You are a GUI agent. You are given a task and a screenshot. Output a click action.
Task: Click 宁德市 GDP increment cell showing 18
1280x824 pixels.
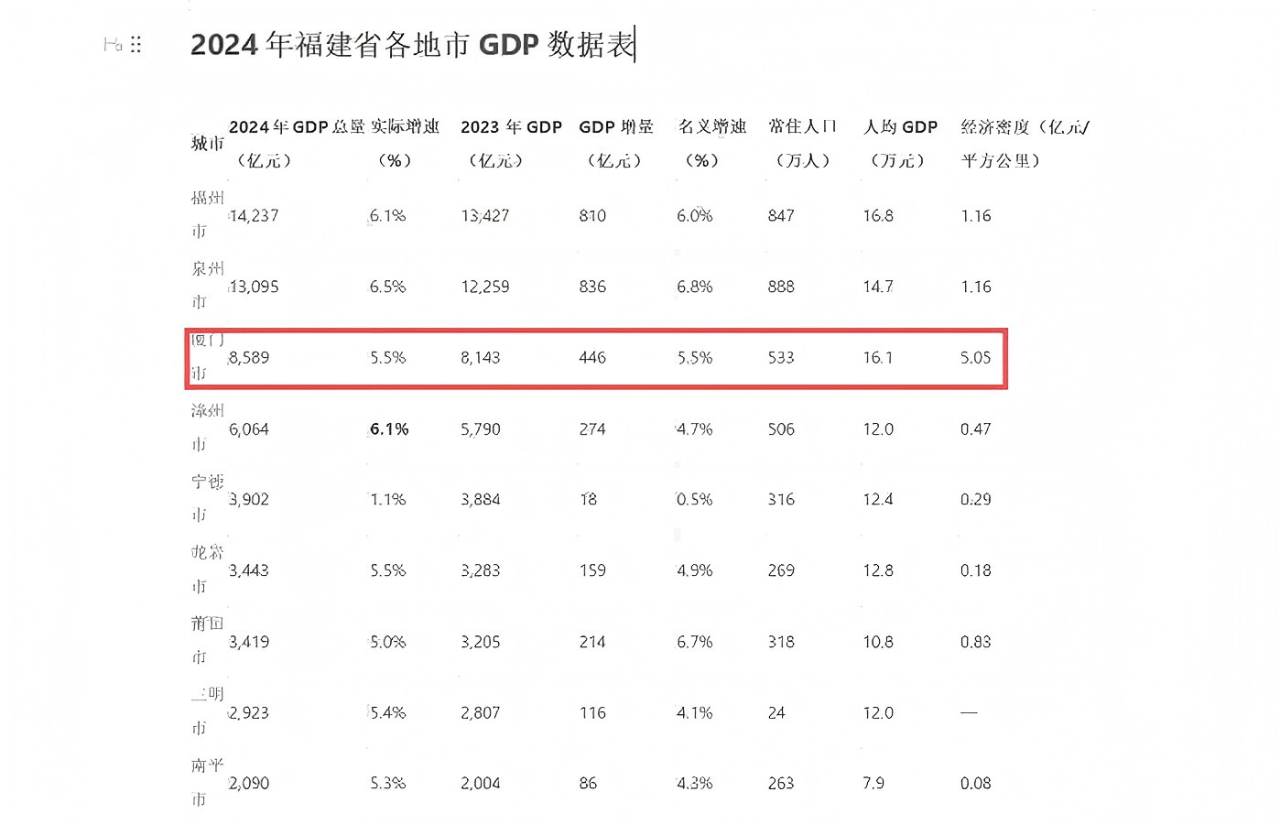coord(588,500)
